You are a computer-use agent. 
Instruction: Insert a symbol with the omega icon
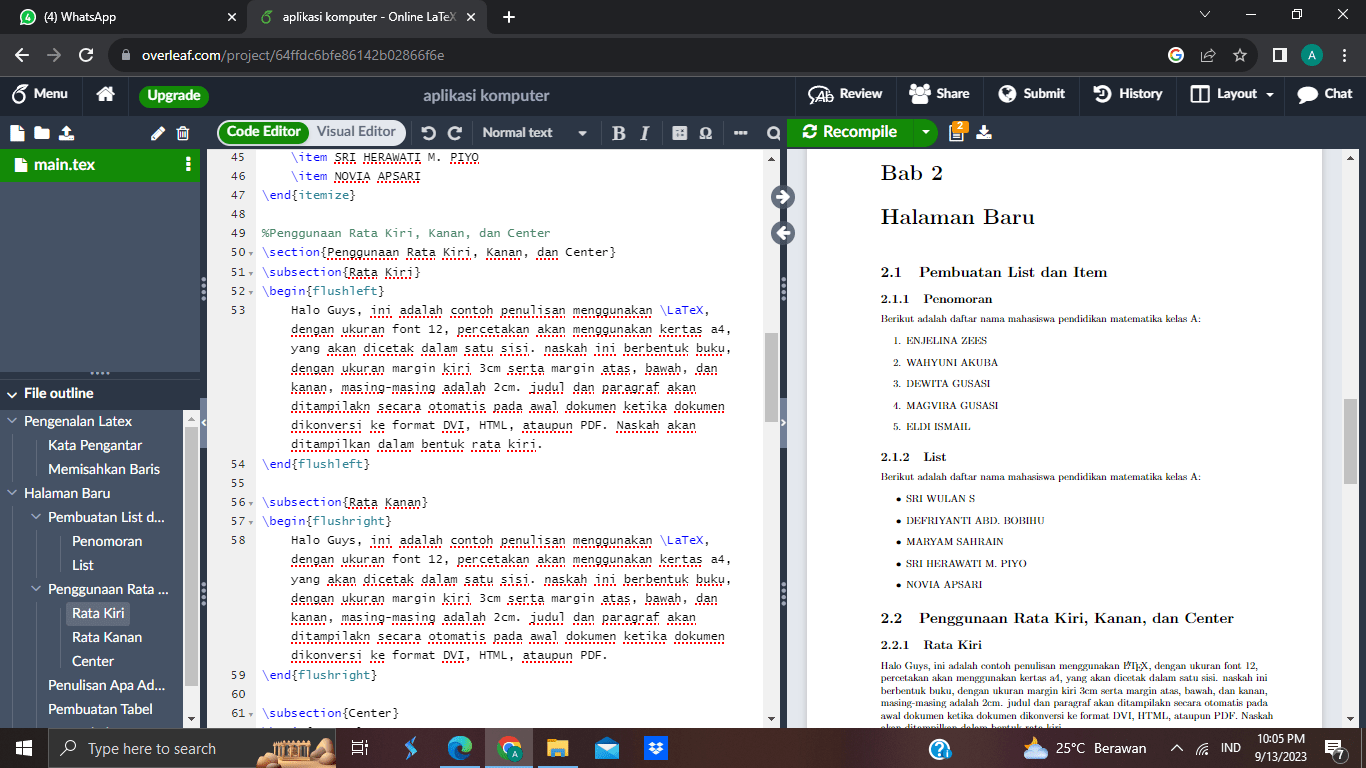click(x=705, y=133)
